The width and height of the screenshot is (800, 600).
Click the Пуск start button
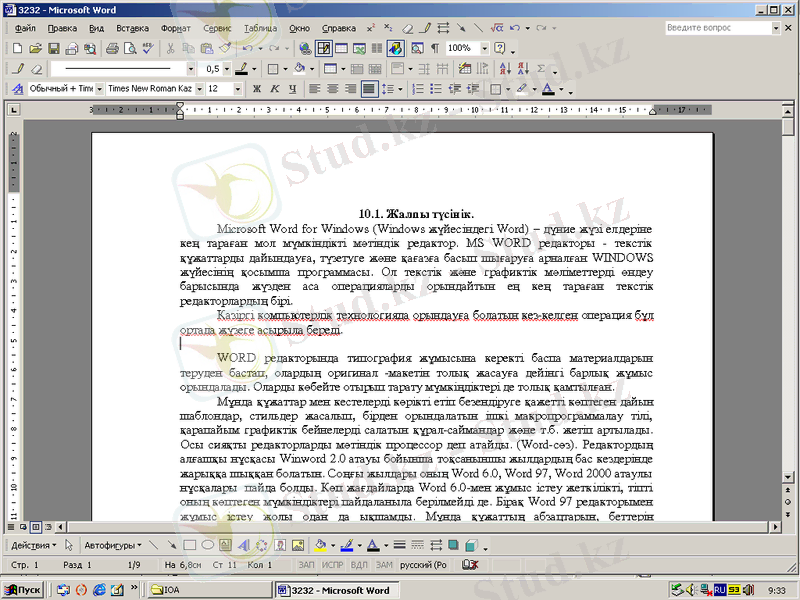point(22,591)
